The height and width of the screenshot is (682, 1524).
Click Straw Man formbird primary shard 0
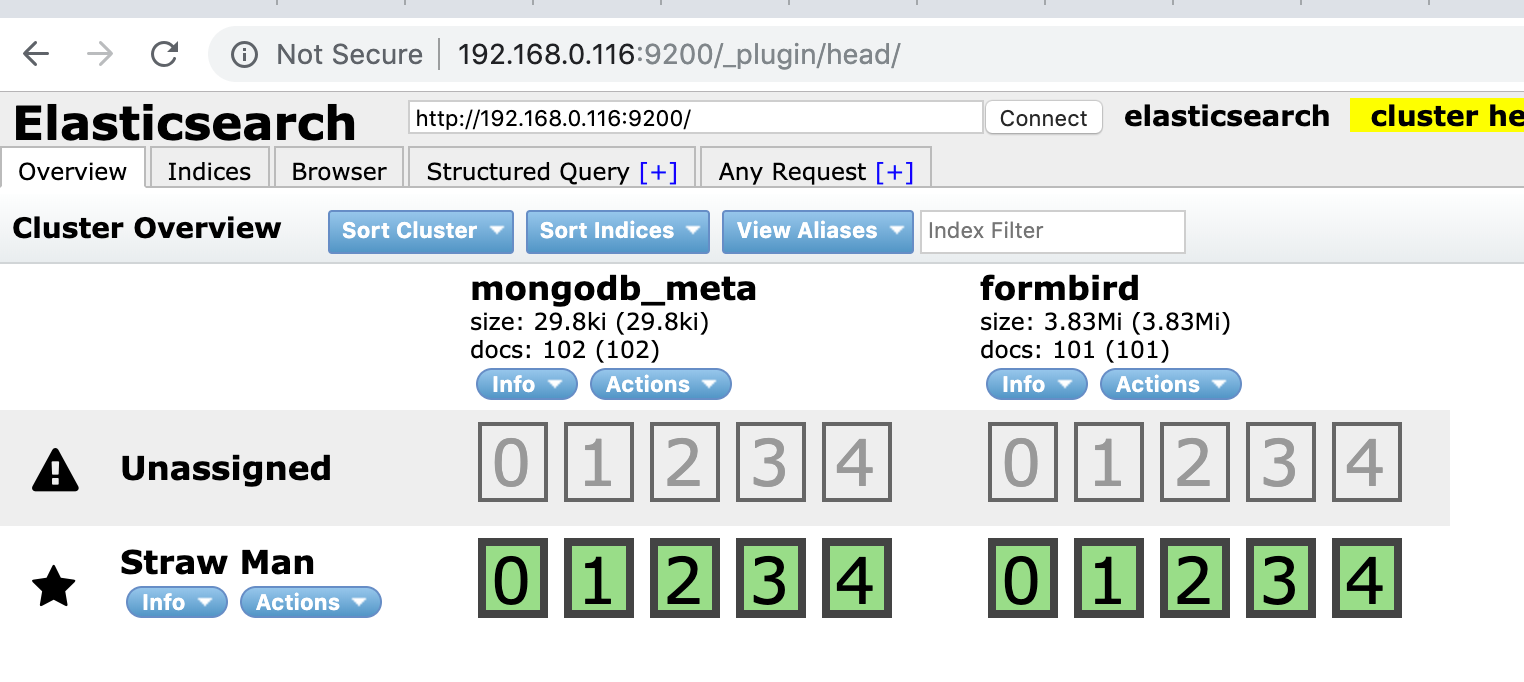click(1021, 578)
